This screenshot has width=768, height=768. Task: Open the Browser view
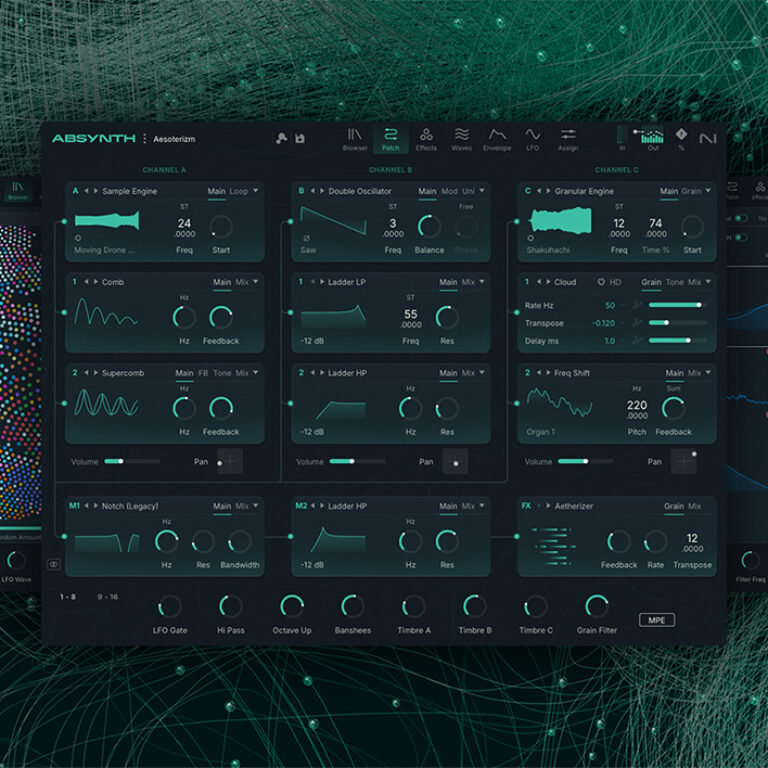click(x=355, y=138)
